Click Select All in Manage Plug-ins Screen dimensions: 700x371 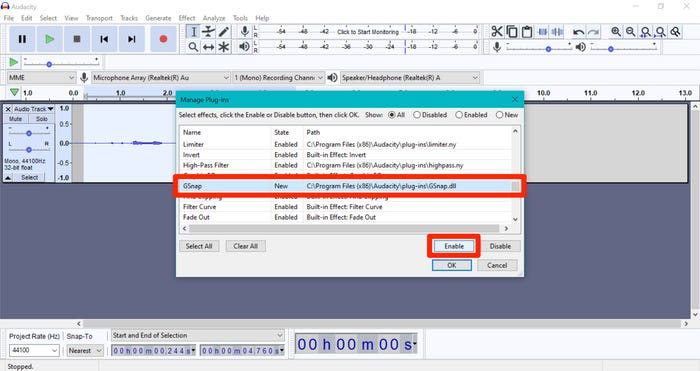(x=199, y=246)
